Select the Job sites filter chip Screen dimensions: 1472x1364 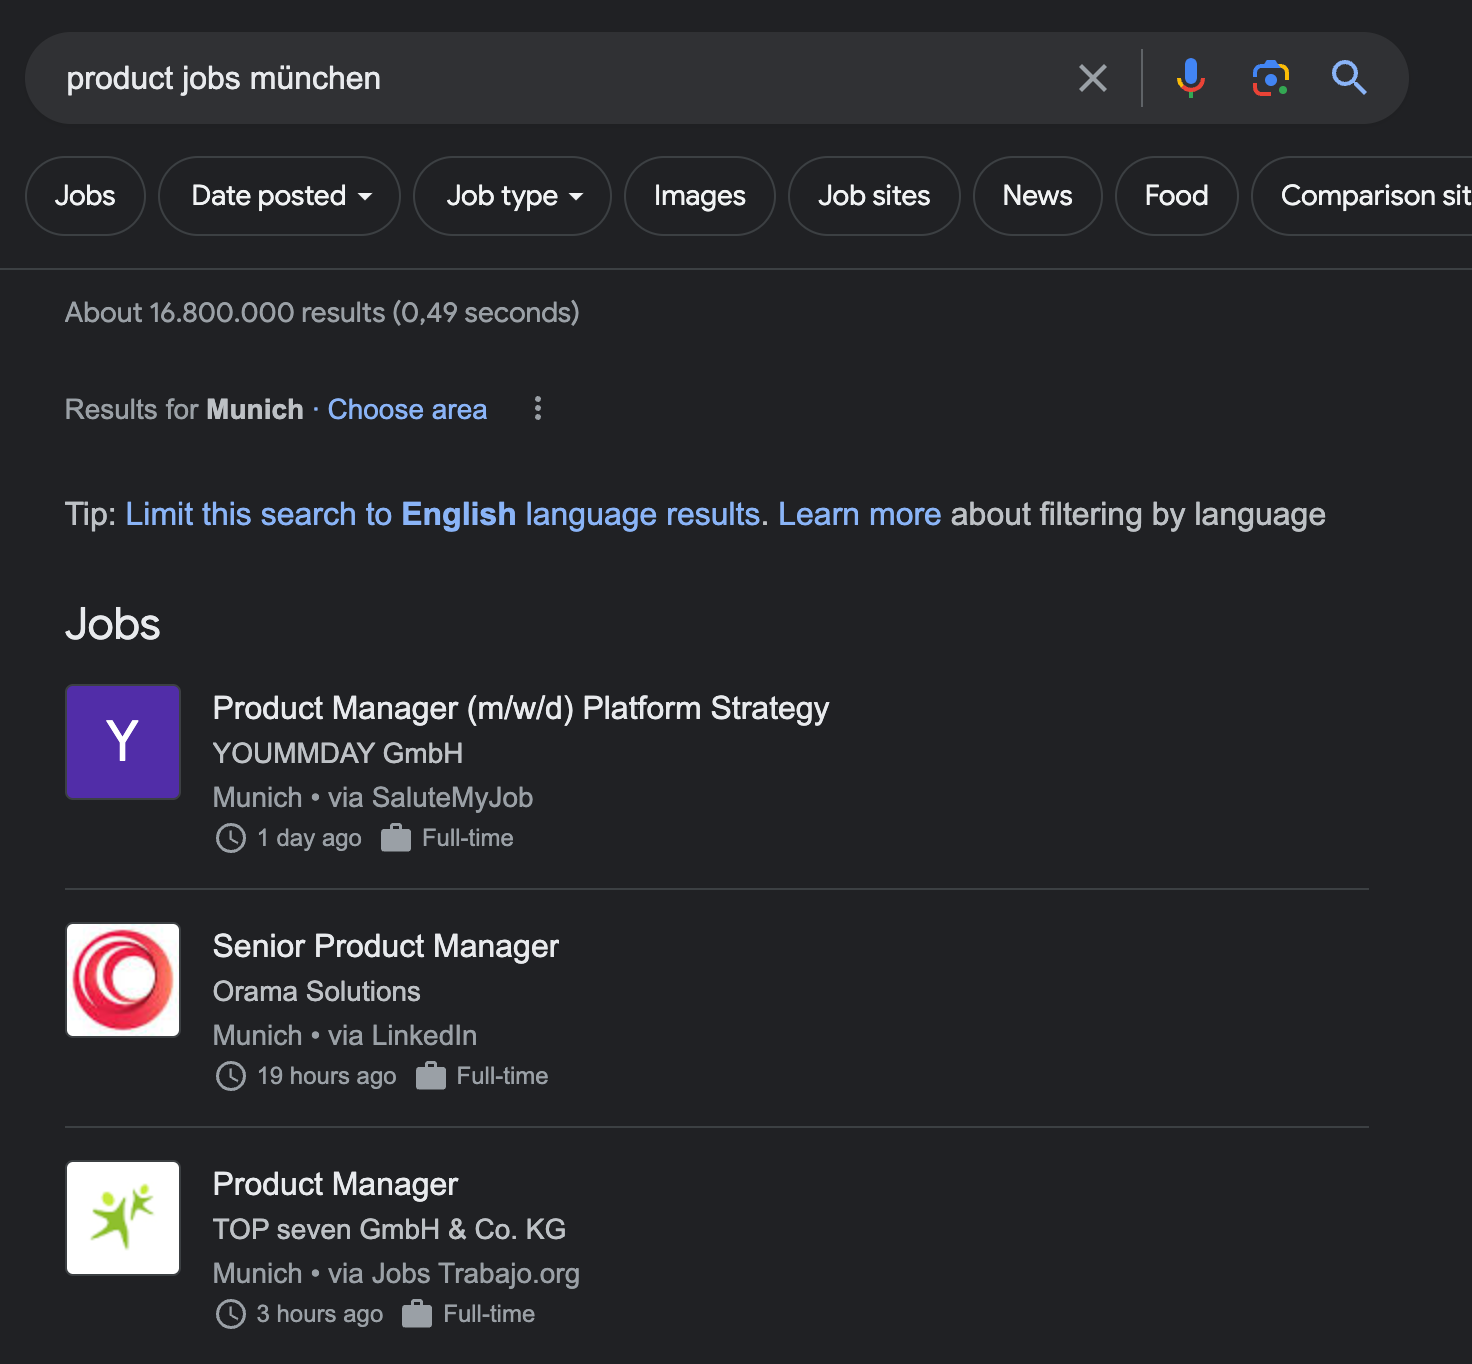[x=874, y=196]
